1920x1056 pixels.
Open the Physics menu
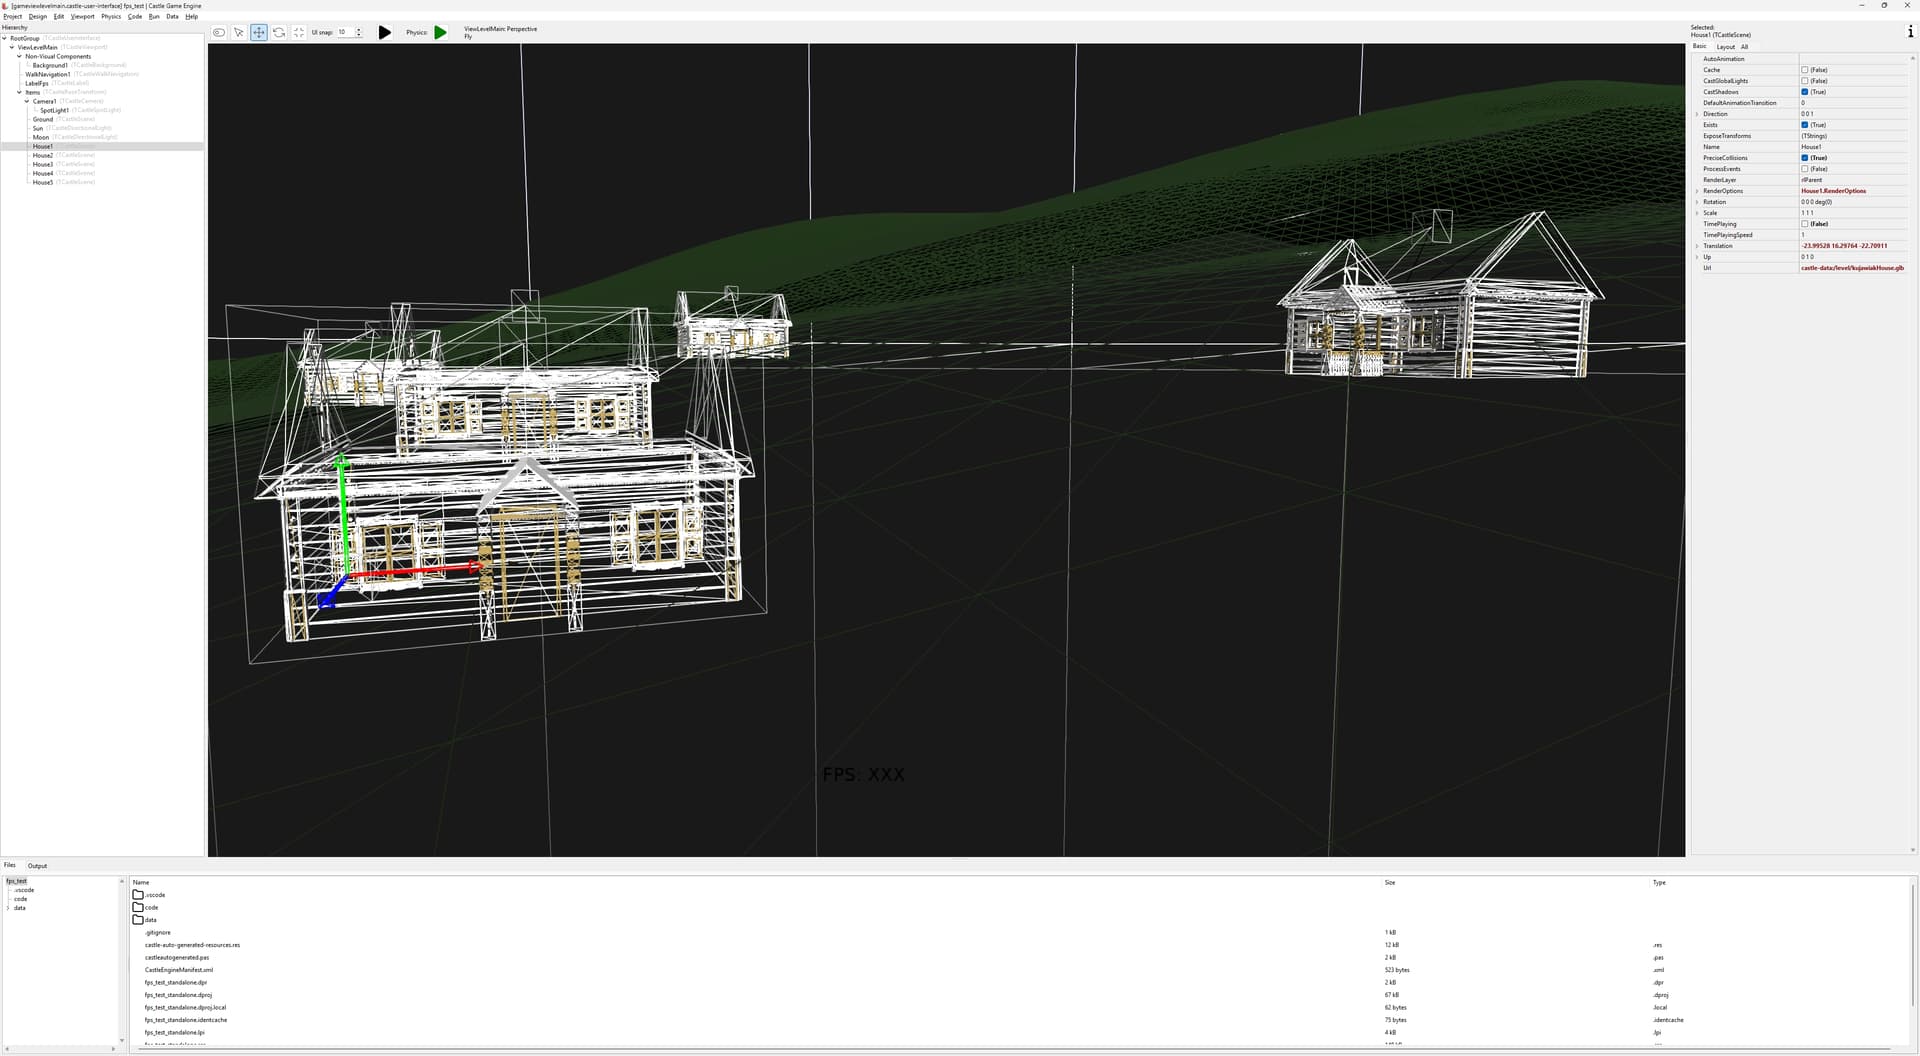pyautogui.click(x=111, y=17)
